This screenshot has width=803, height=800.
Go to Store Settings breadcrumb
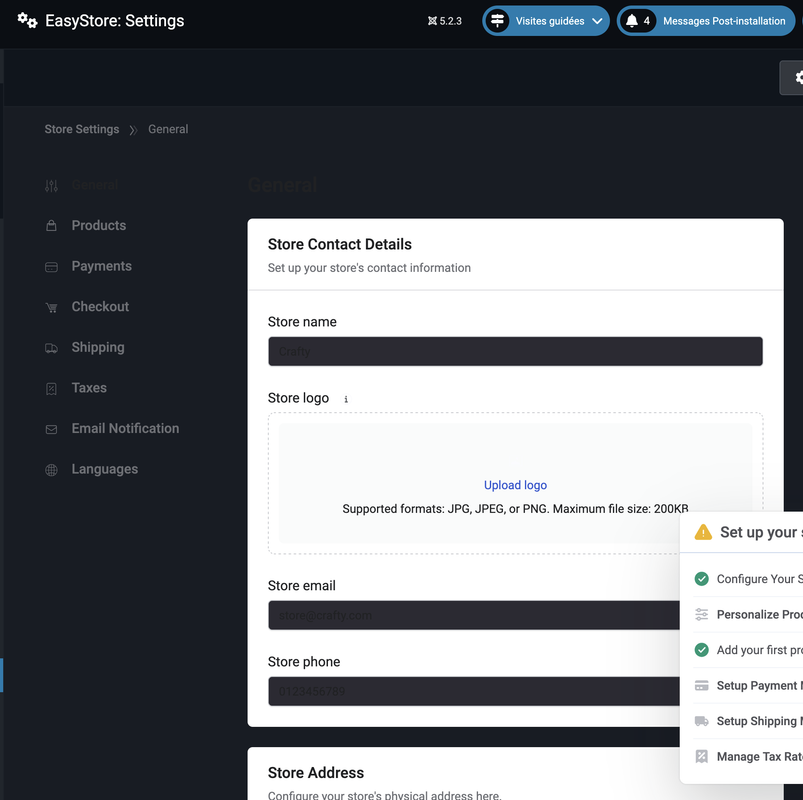tap(82, 129)
